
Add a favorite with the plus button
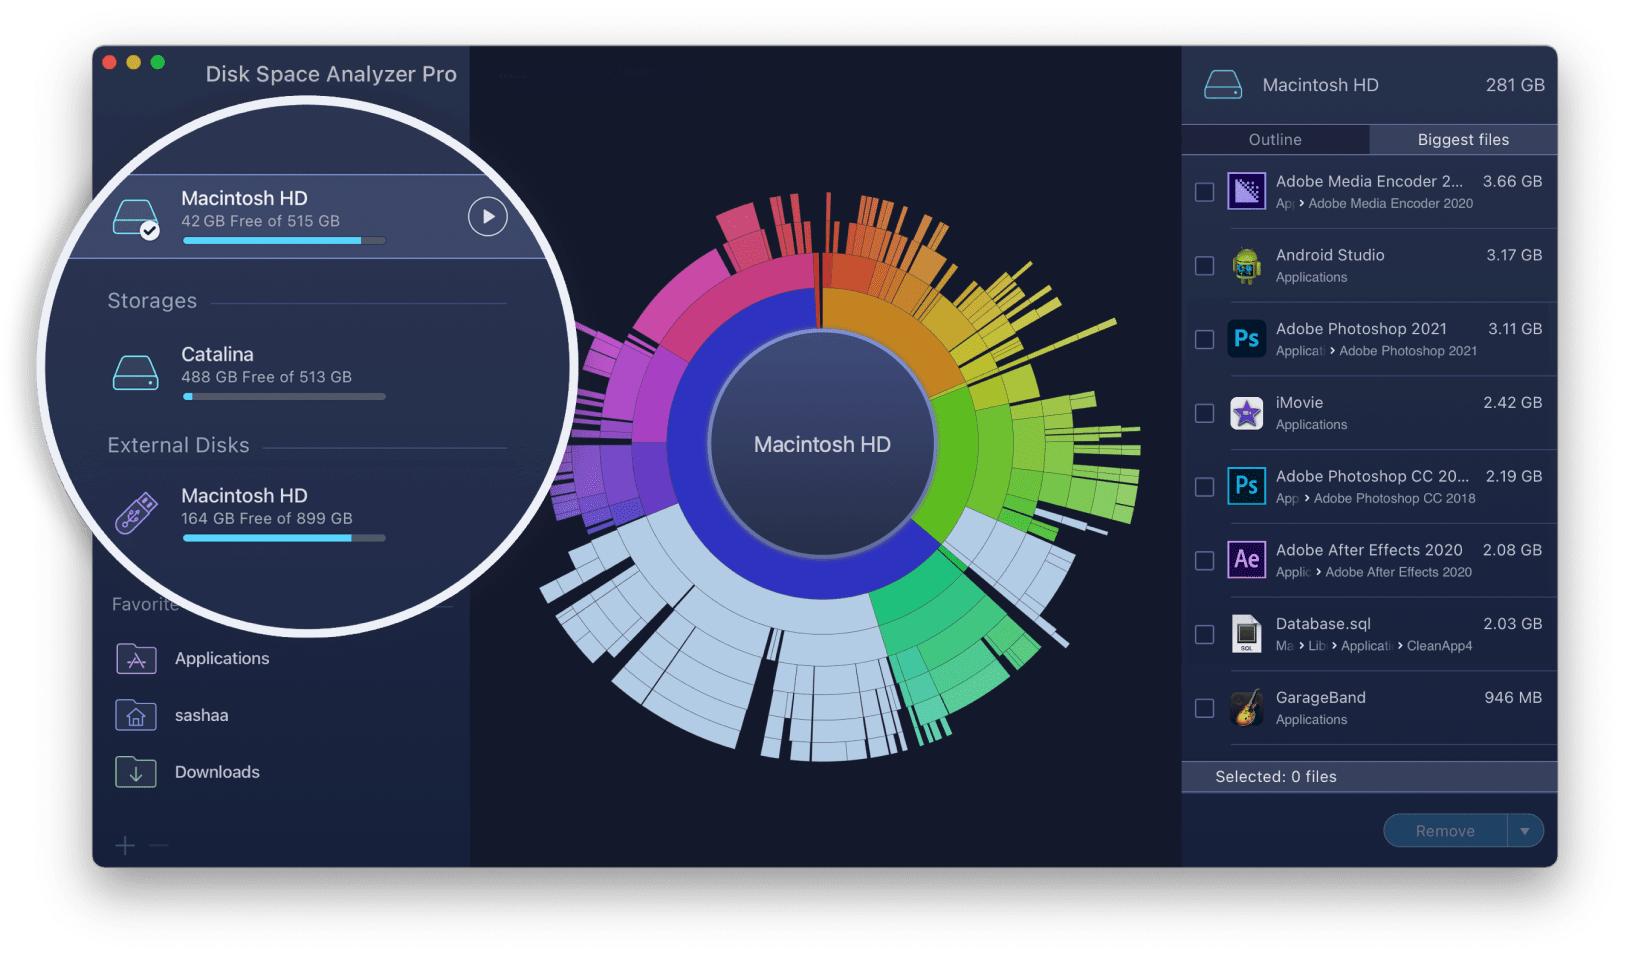(125, 846)
